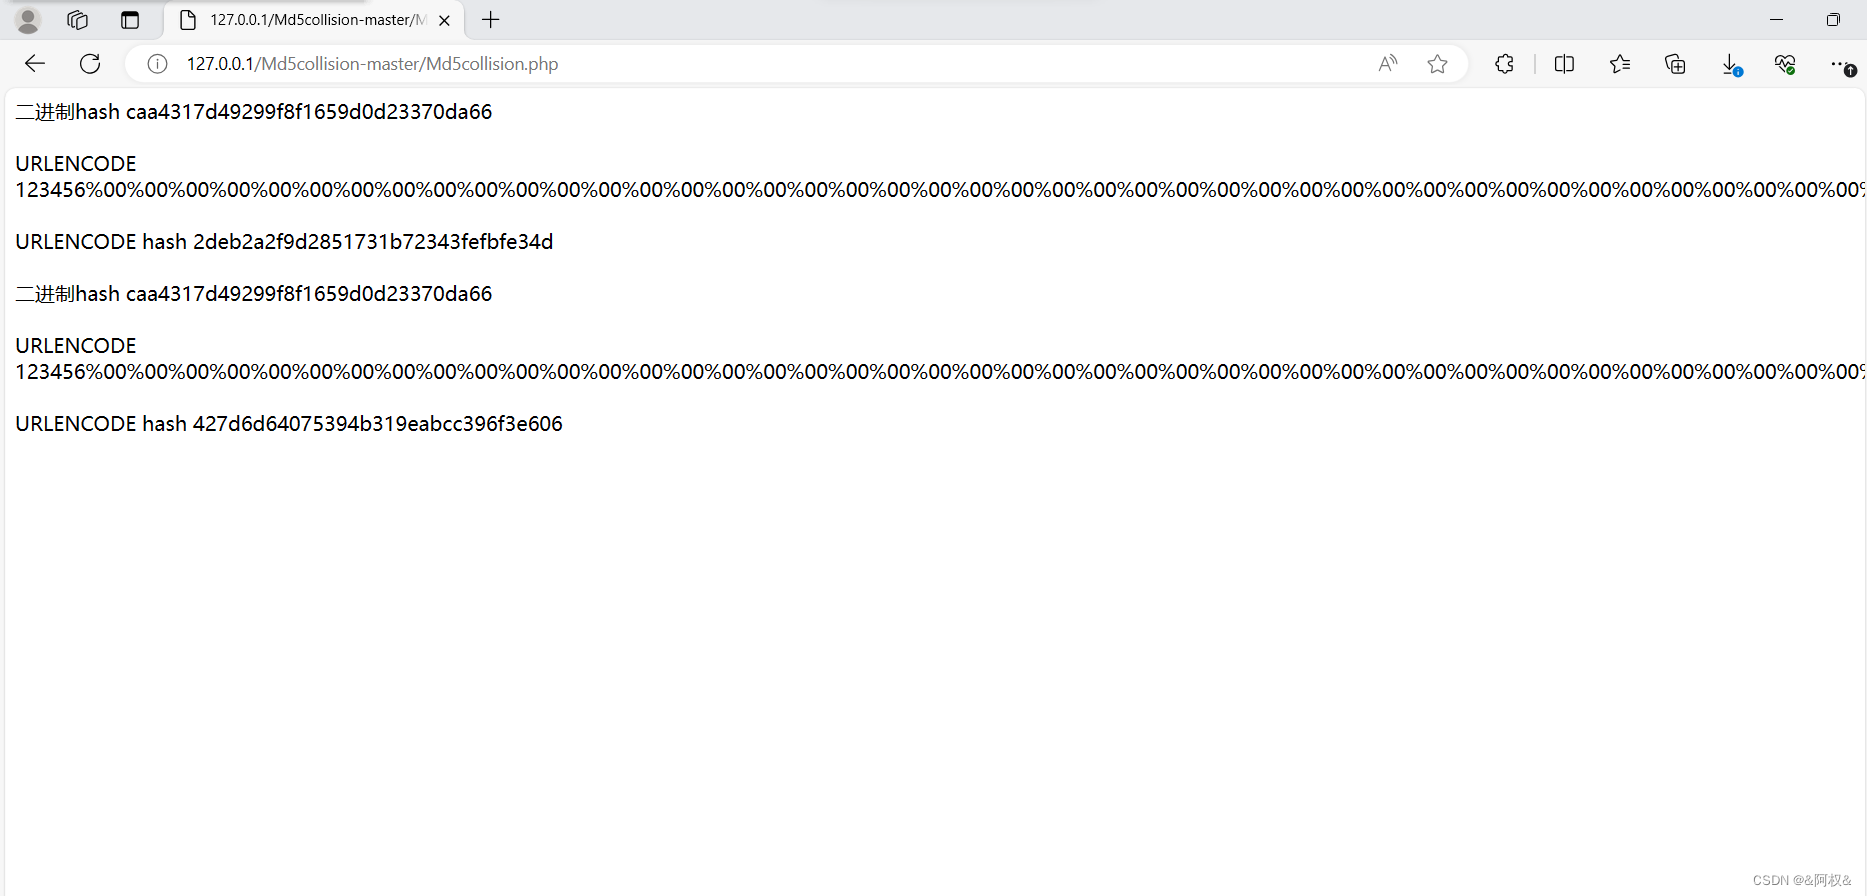This screenshot has width=1867, height=896.
Task: Open the workspaces icon
Action: 78,20
